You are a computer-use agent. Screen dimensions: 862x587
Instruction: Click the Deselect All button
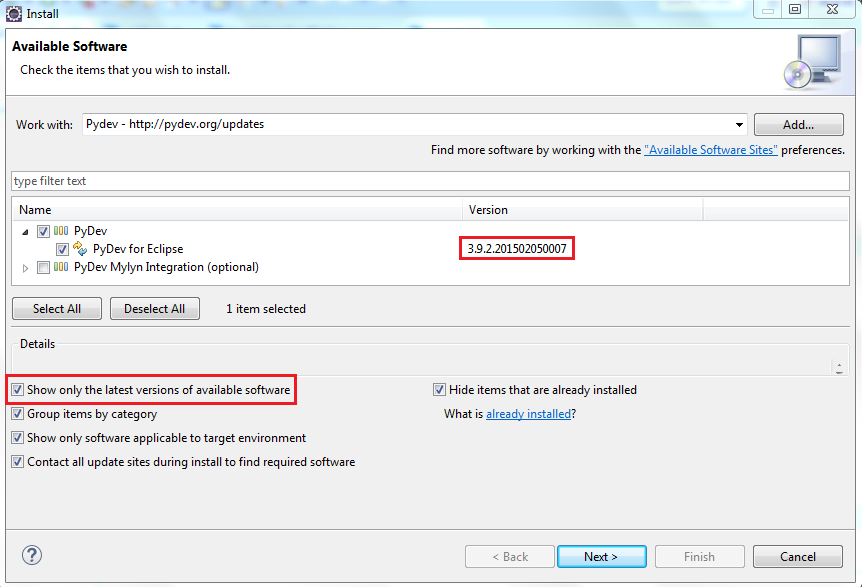click(154, 309)
